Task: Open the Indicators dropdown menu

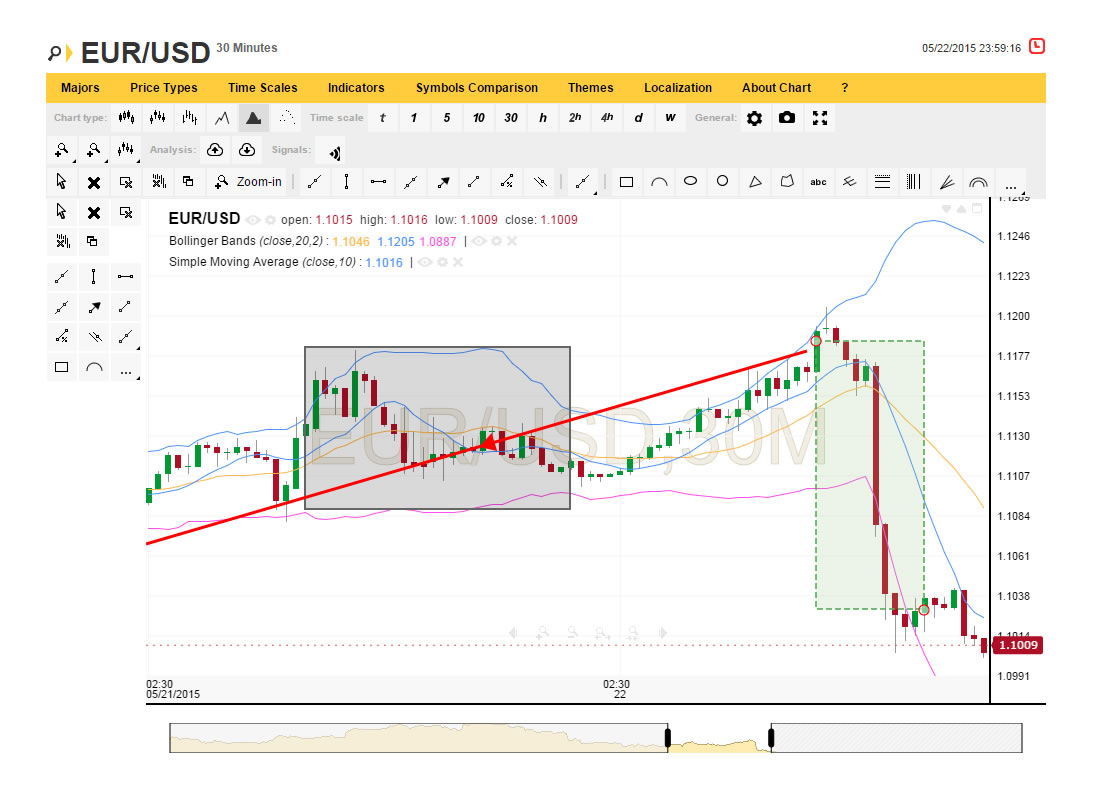Action: pyautogui.click(x=356, y=88)
